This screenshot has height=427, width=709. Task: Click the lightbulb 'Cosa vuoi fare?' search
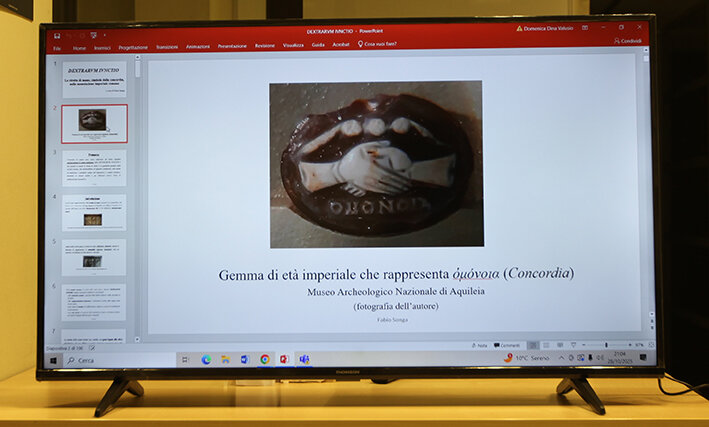378,45
